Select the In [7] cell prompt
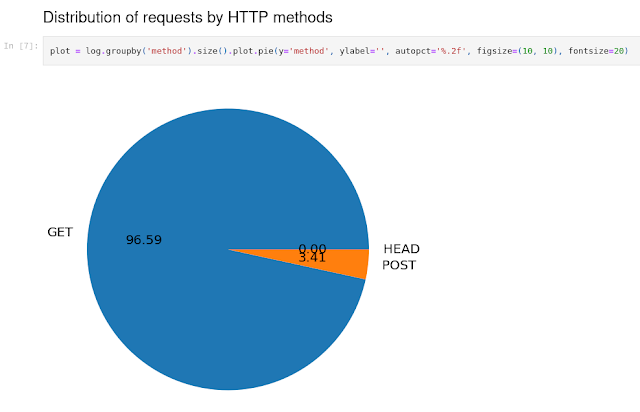The height and width of the screenshot is (412, 640). (x=20, y=46)
